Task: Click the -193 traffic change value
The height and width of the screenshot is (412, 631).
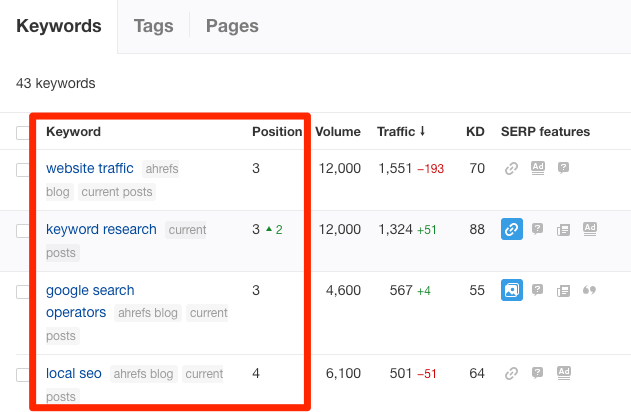Action: 431,169
